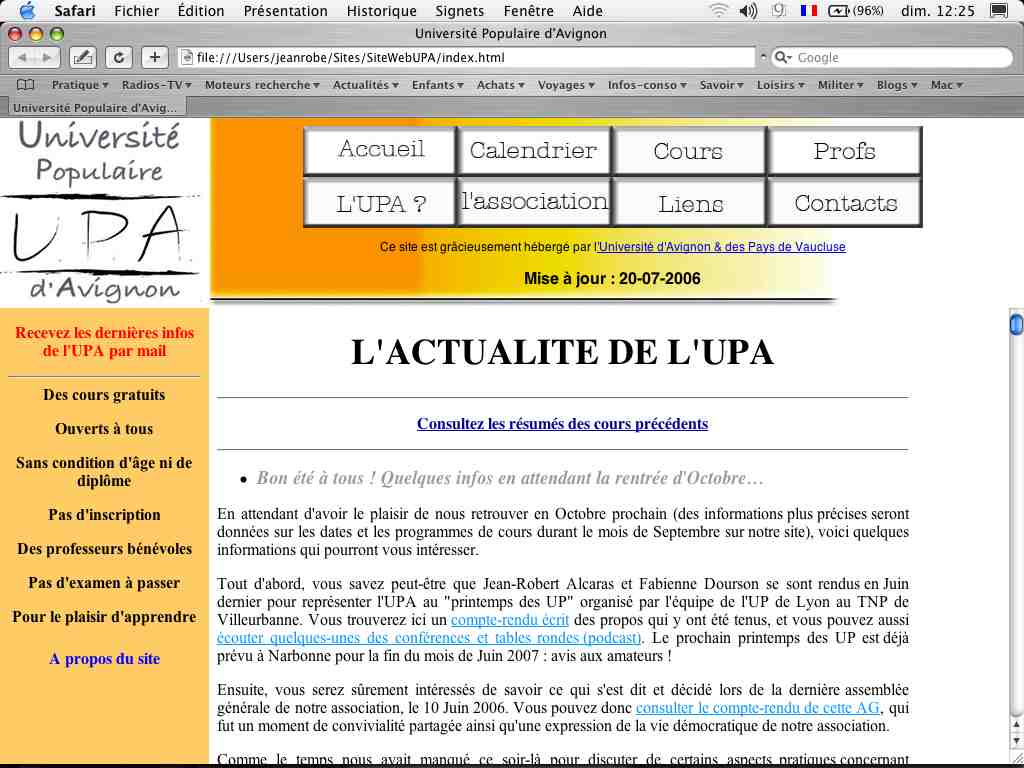Open the Apple menu
Viewport: 1024px width, 768px height.
tap(27, 10)
